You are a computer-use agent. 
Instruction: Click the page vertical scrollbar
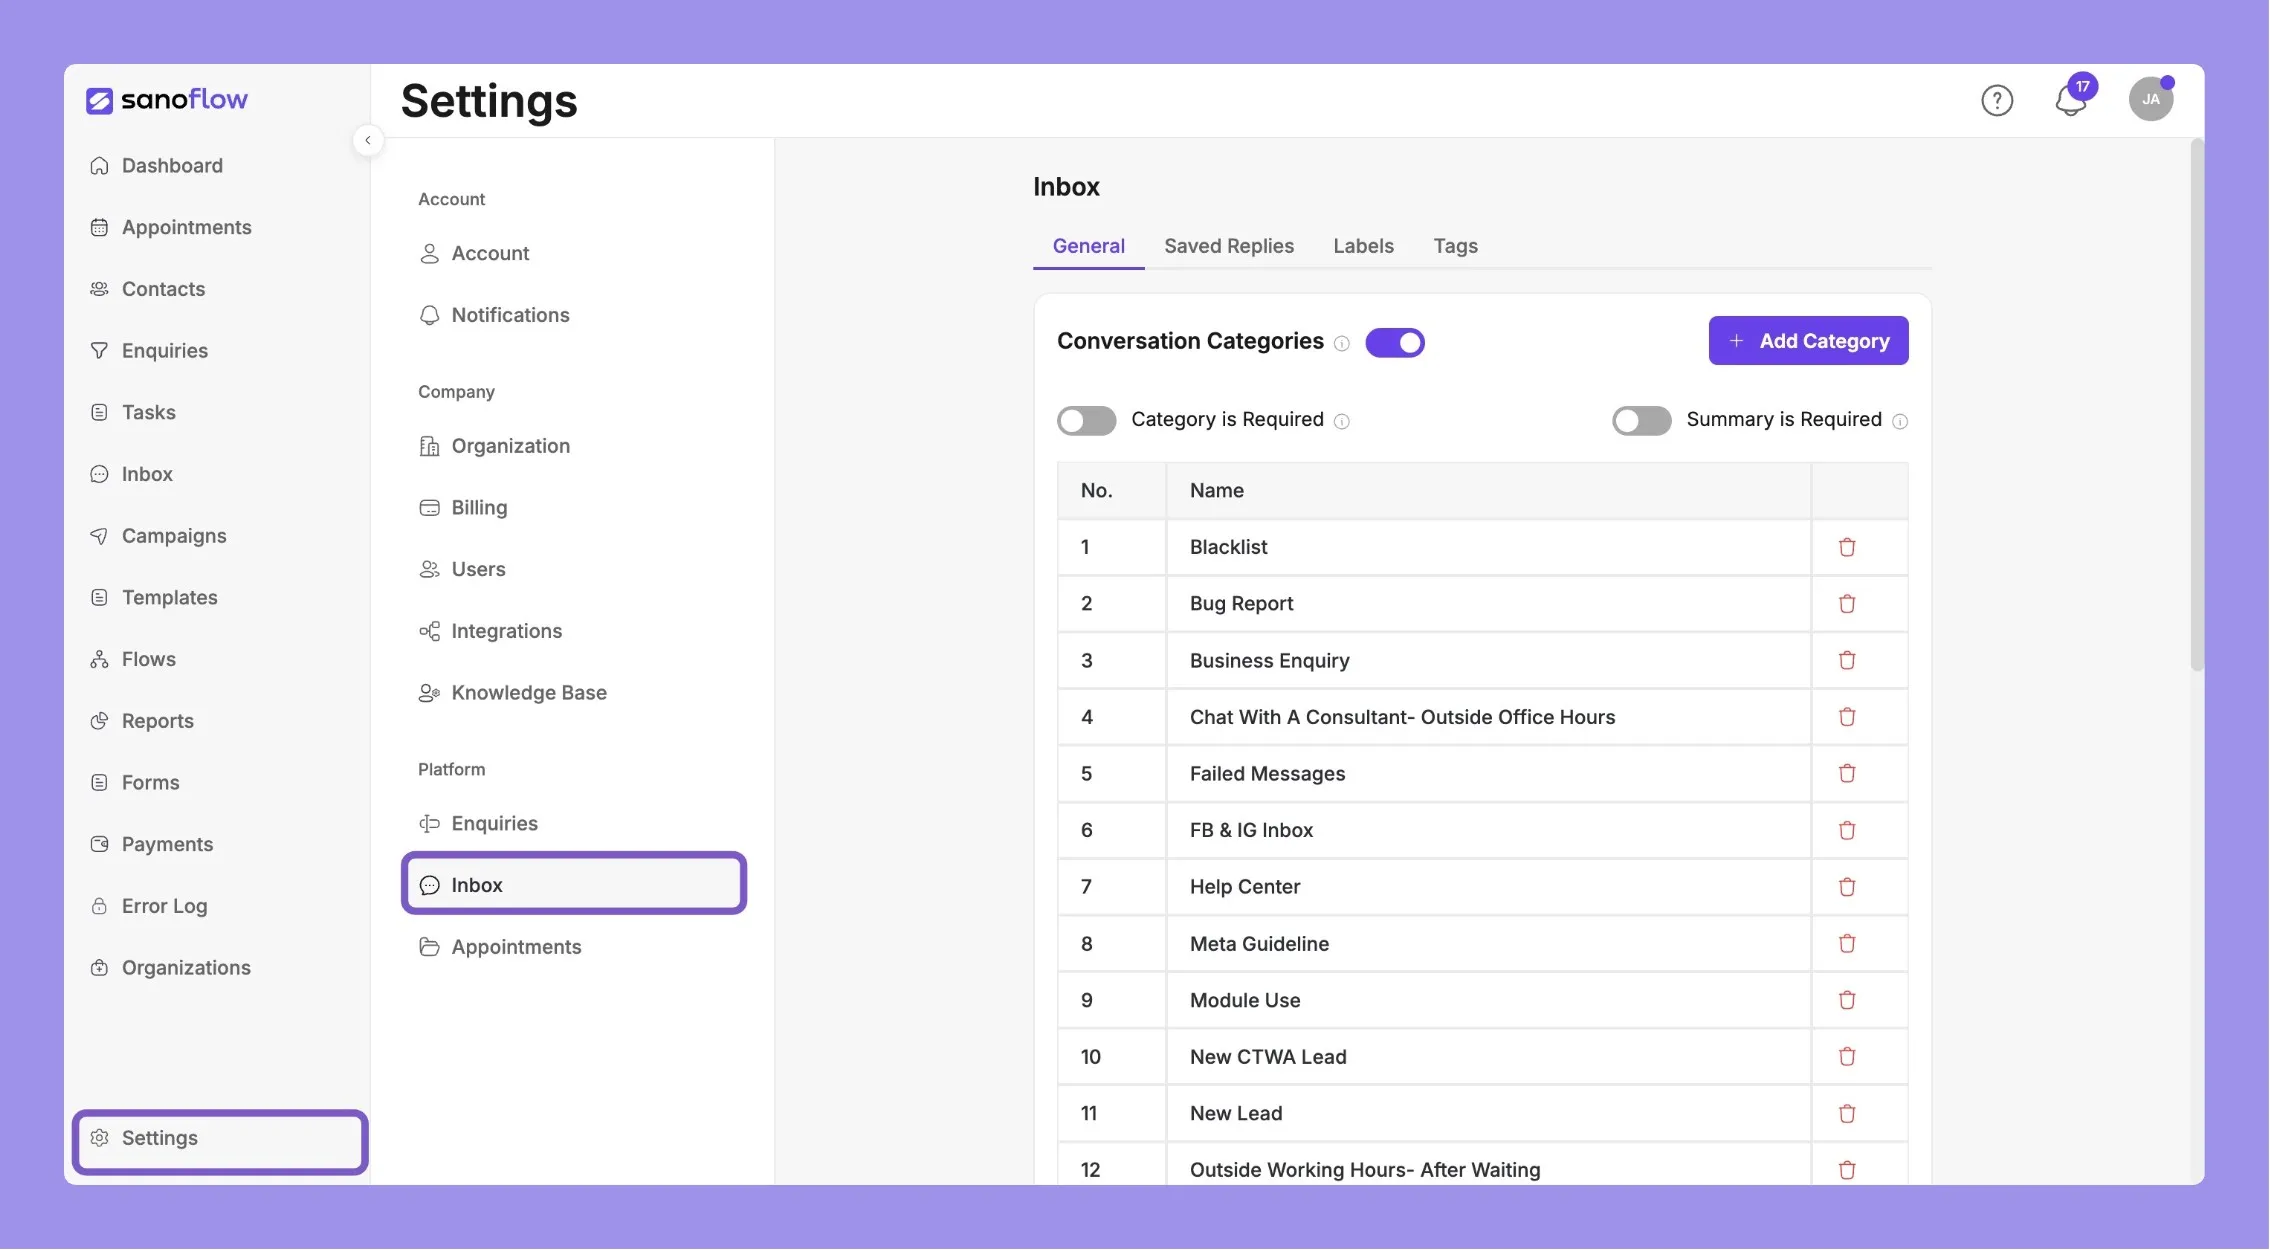tap(2196, 405)
